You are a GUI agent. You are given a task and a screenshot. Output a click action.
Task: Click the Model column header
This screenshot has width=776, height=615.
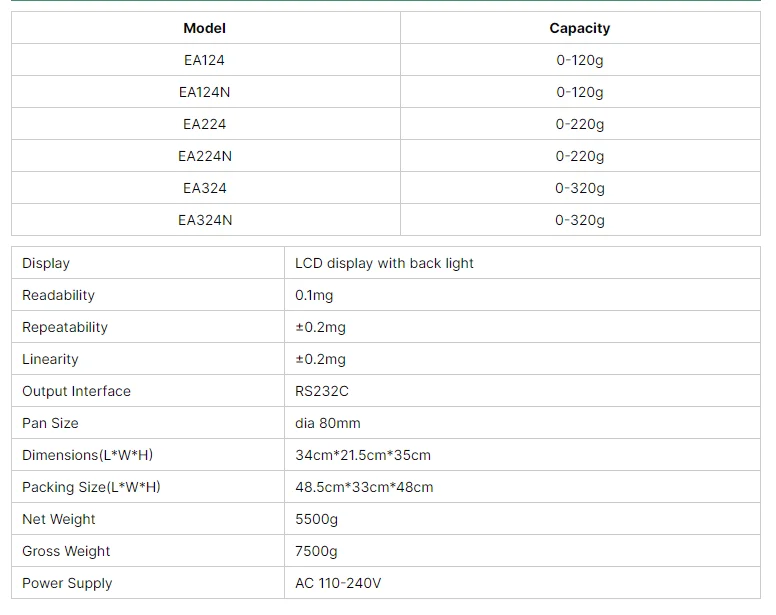click(204, 28)
